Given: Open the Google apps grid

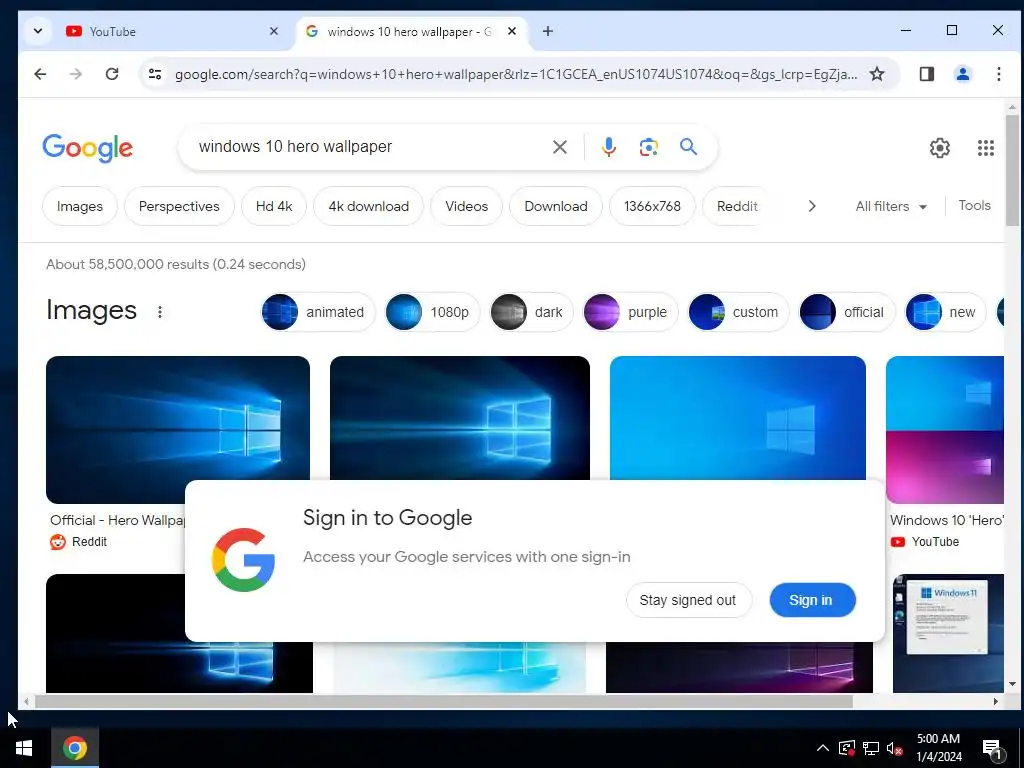Looking at the screenshot, I should 985,148.
